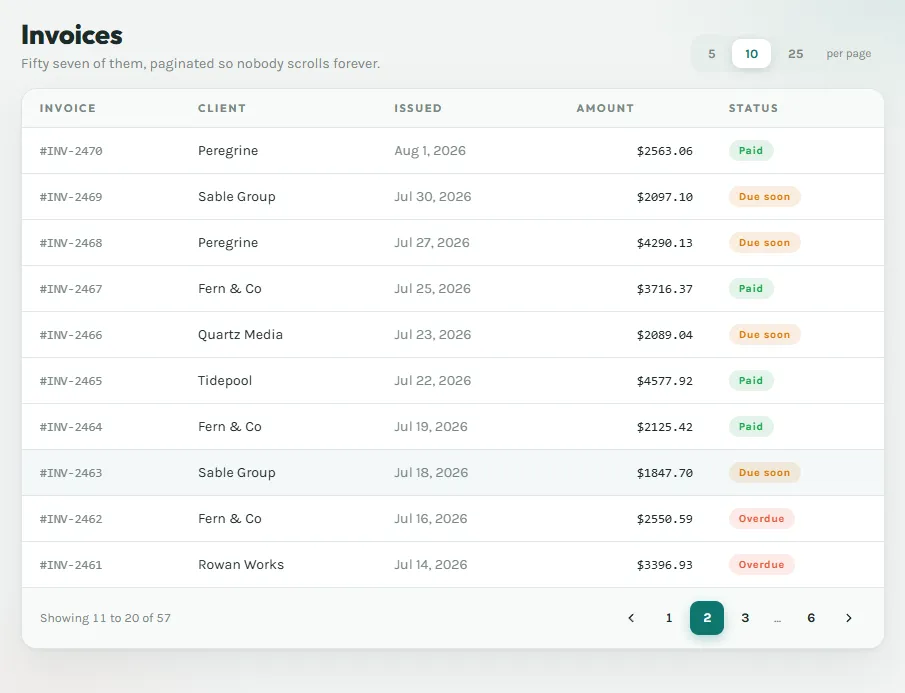Click Due soon badge on INV-2469
The height and width of the screenshot is (693, 905).
coord(764,197)
